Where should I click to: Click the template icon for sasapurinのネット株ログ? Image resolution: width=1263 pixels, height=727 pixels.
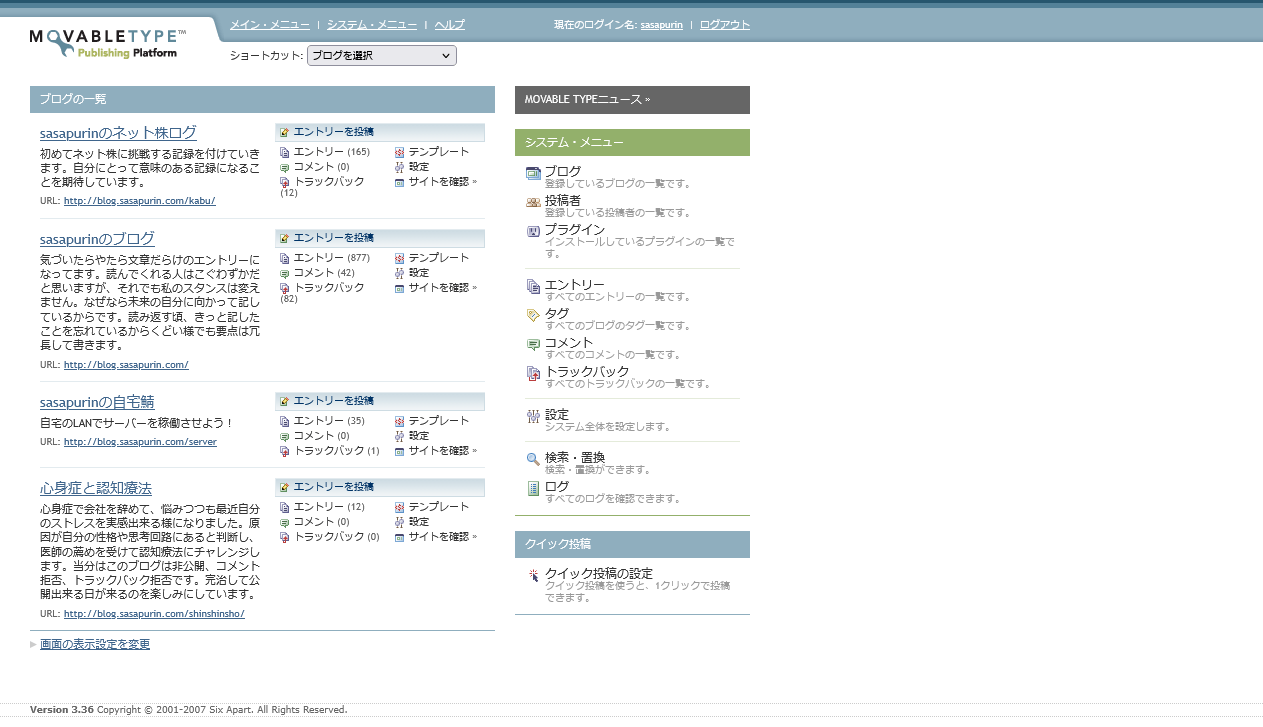click(x=400, y=153)
